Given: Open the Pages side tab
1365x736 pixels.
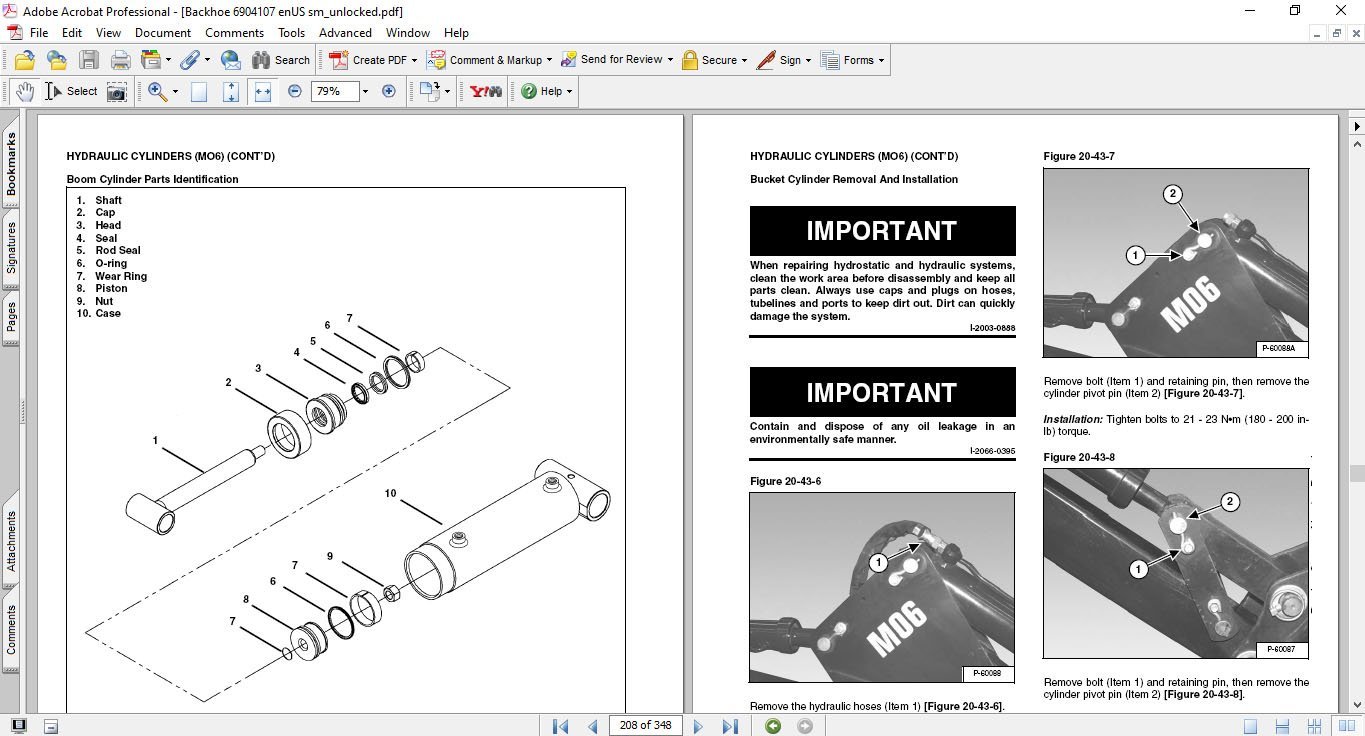Looking at the screenshot, I should pyautogui.click(x=11, y=318).
